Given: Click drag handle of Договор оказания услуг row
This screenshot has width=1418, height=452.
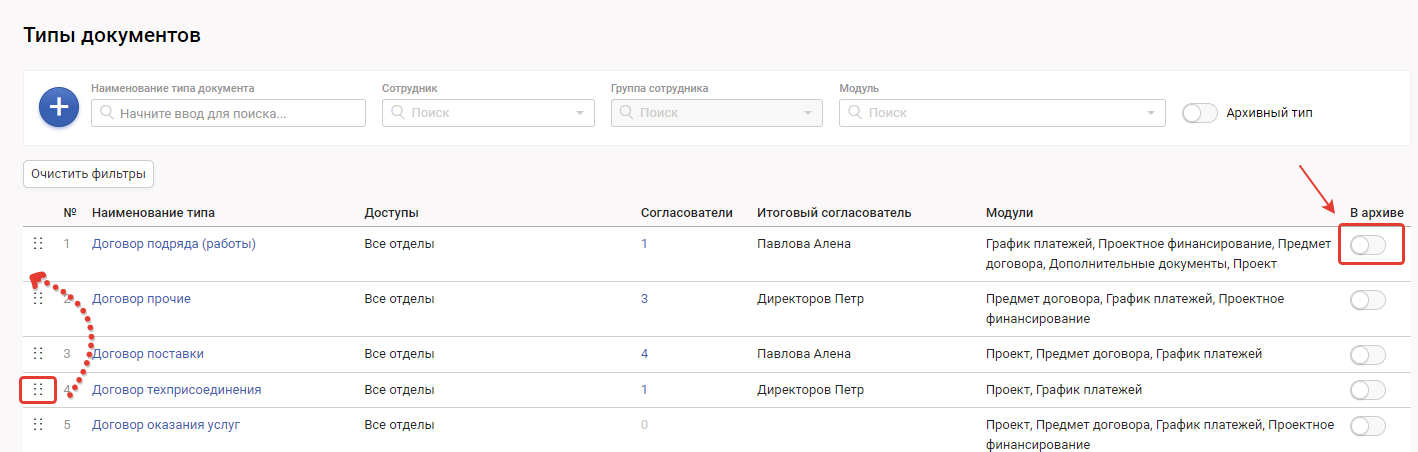Looking at the screenshot, I should pos(38,424).
